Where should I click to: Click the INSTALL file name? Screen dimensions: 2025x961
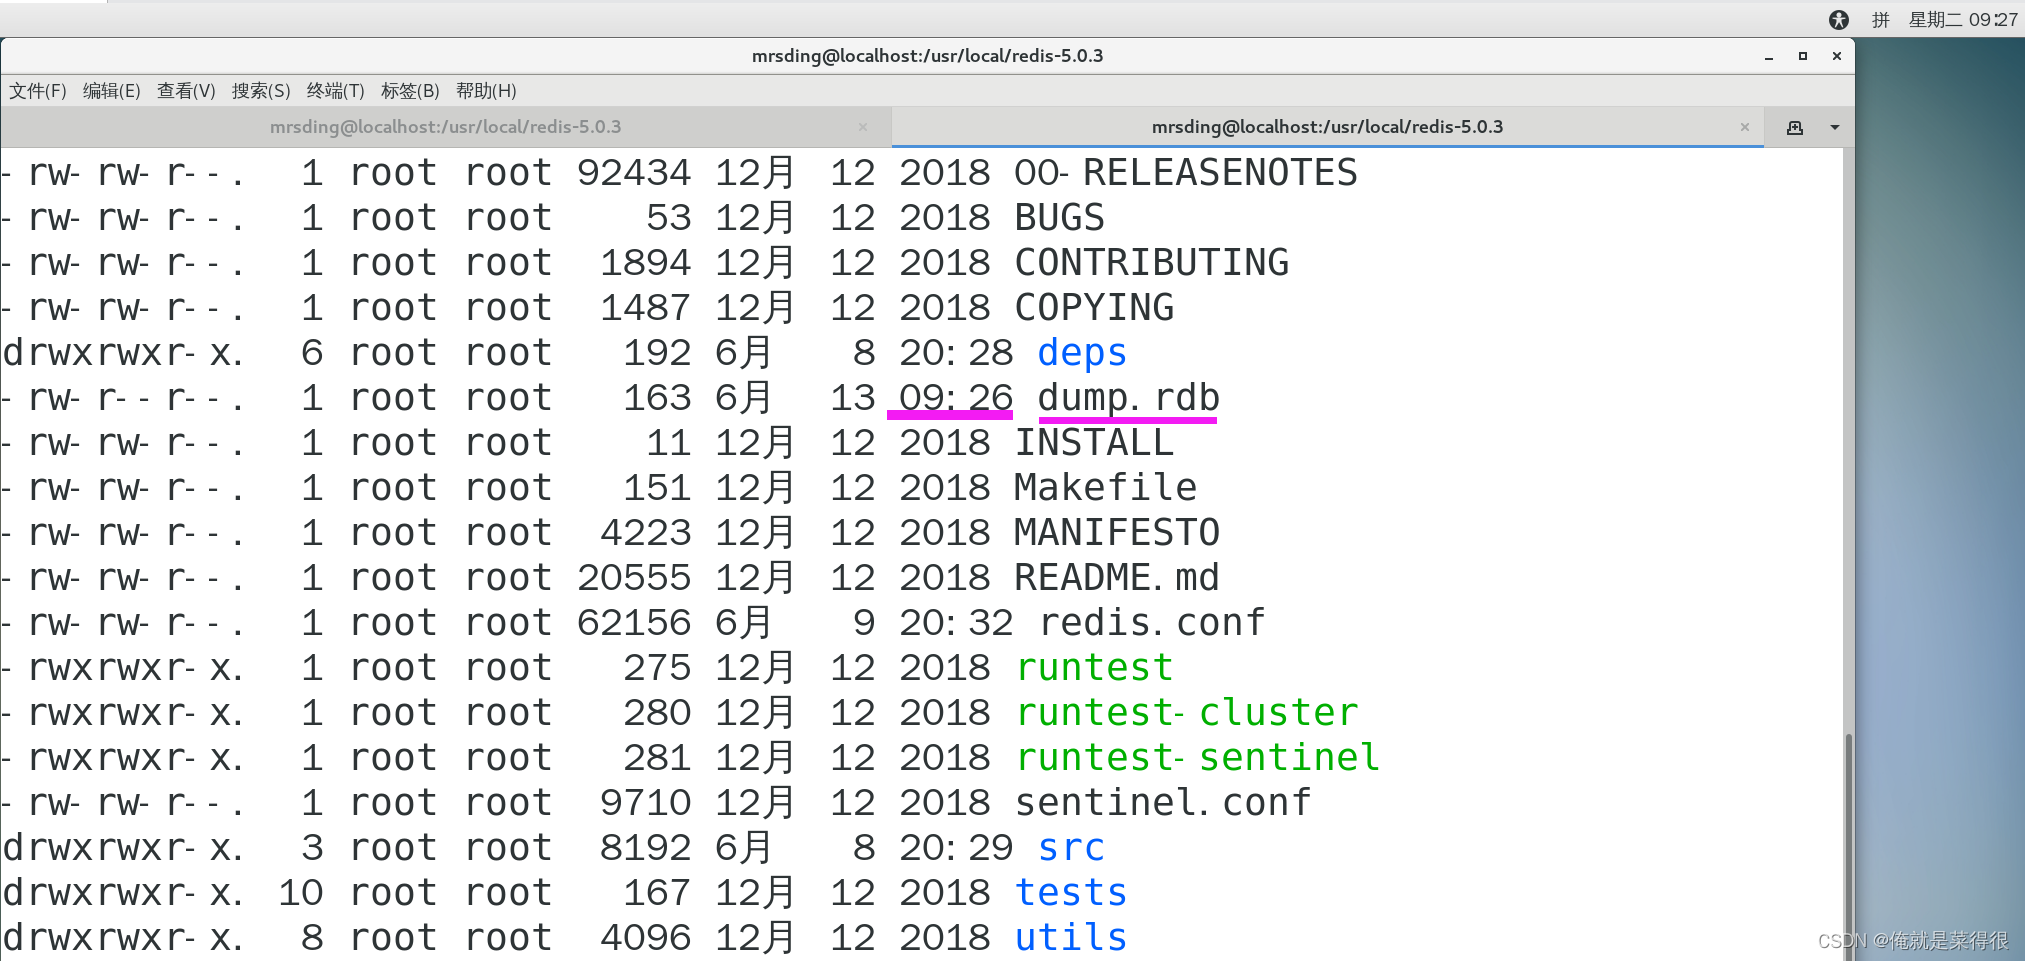coord(1094,443)
